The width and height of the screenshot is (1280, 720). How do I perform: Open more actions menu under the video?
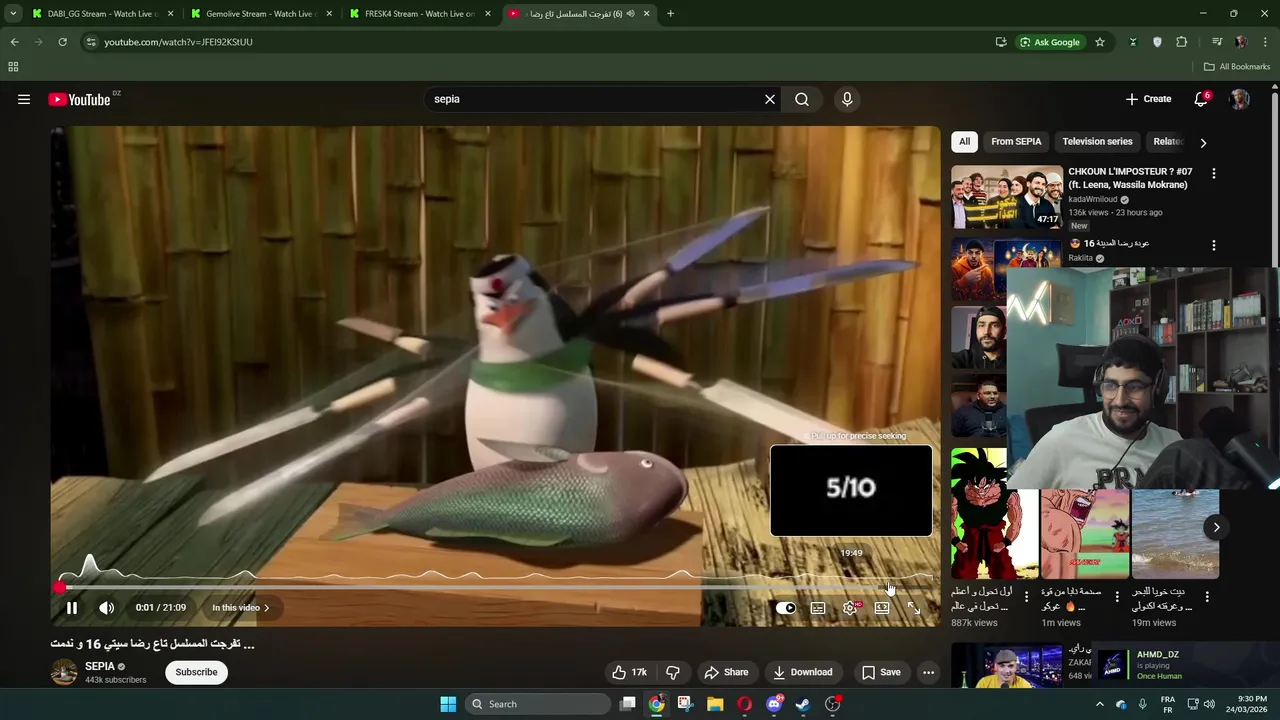tap(928, 672)
